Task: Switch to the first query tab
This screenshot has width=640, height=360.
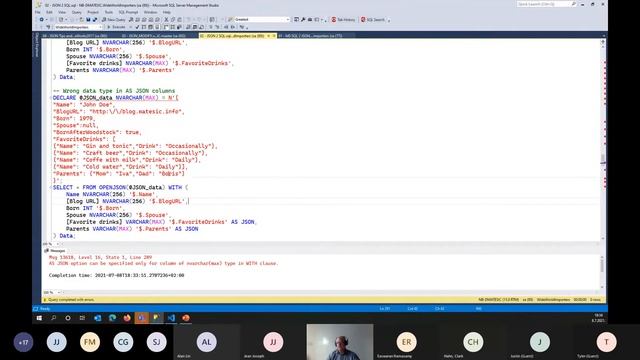Action: 75,36
